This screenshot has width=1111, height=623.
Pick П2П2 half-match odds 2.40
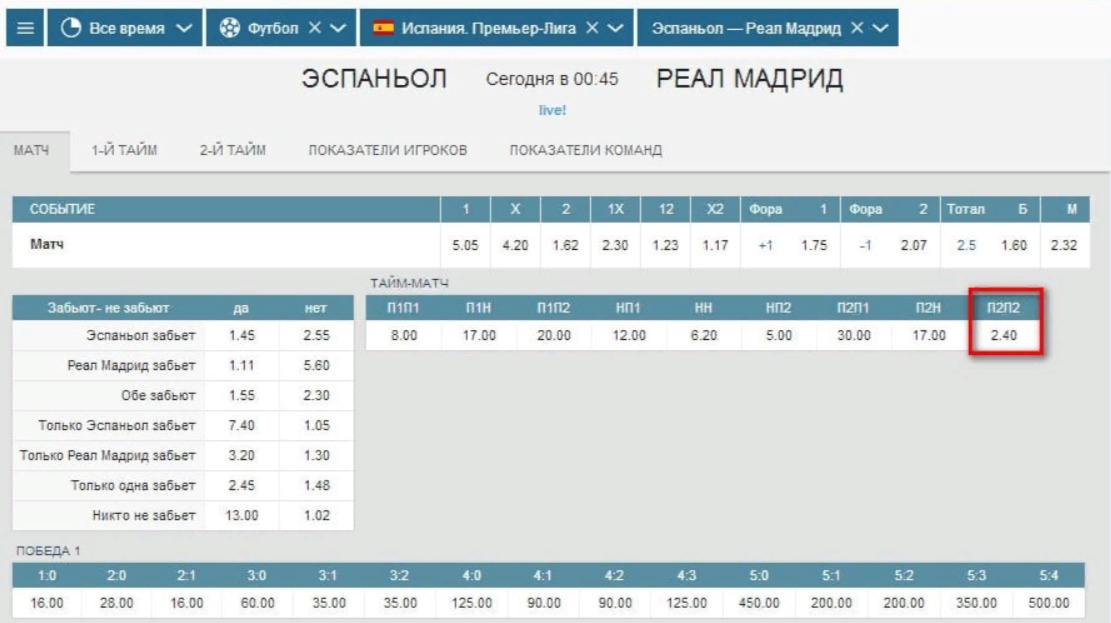click(1004, 335)
